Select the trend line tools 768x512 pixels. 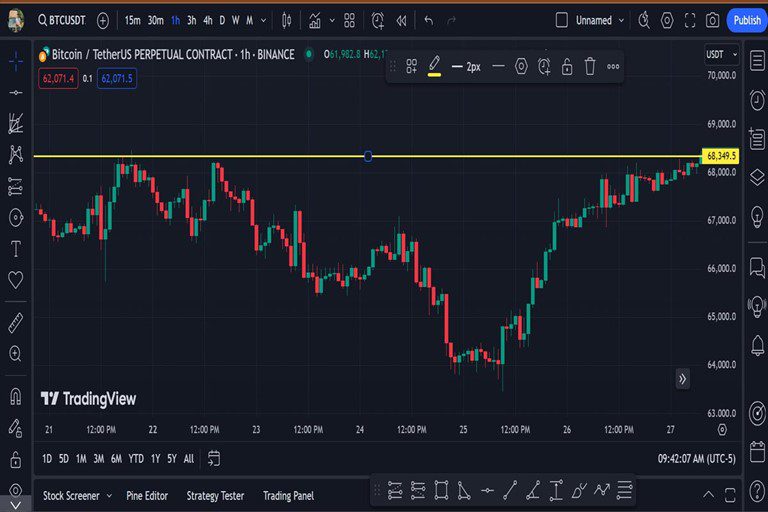click(x=16, y=93)
